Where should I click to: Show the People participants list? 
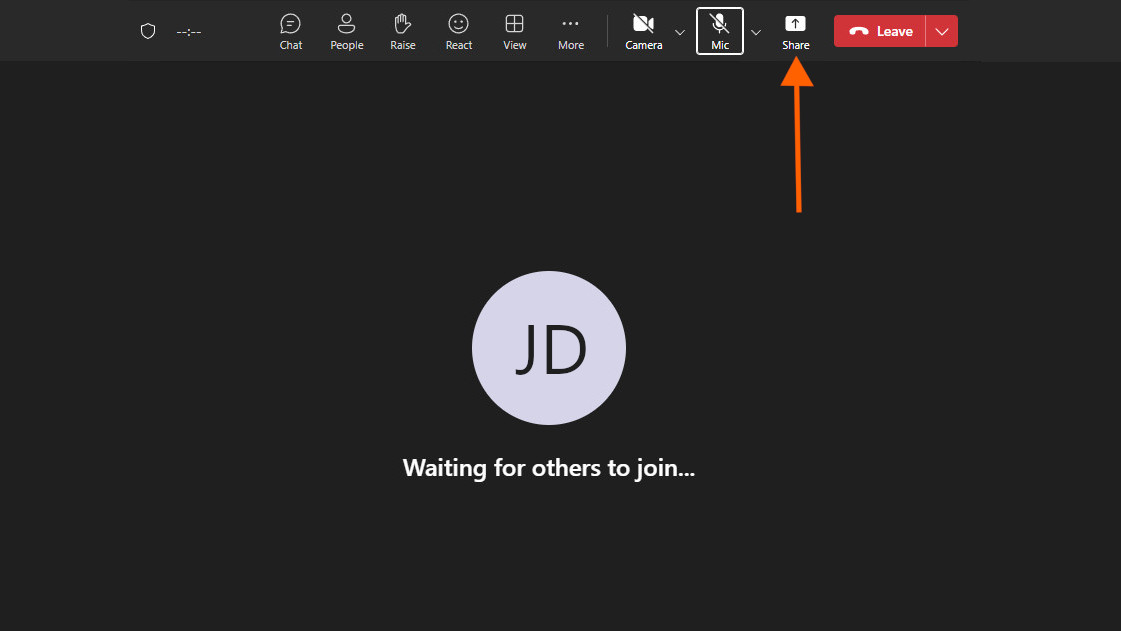[346, 31]
